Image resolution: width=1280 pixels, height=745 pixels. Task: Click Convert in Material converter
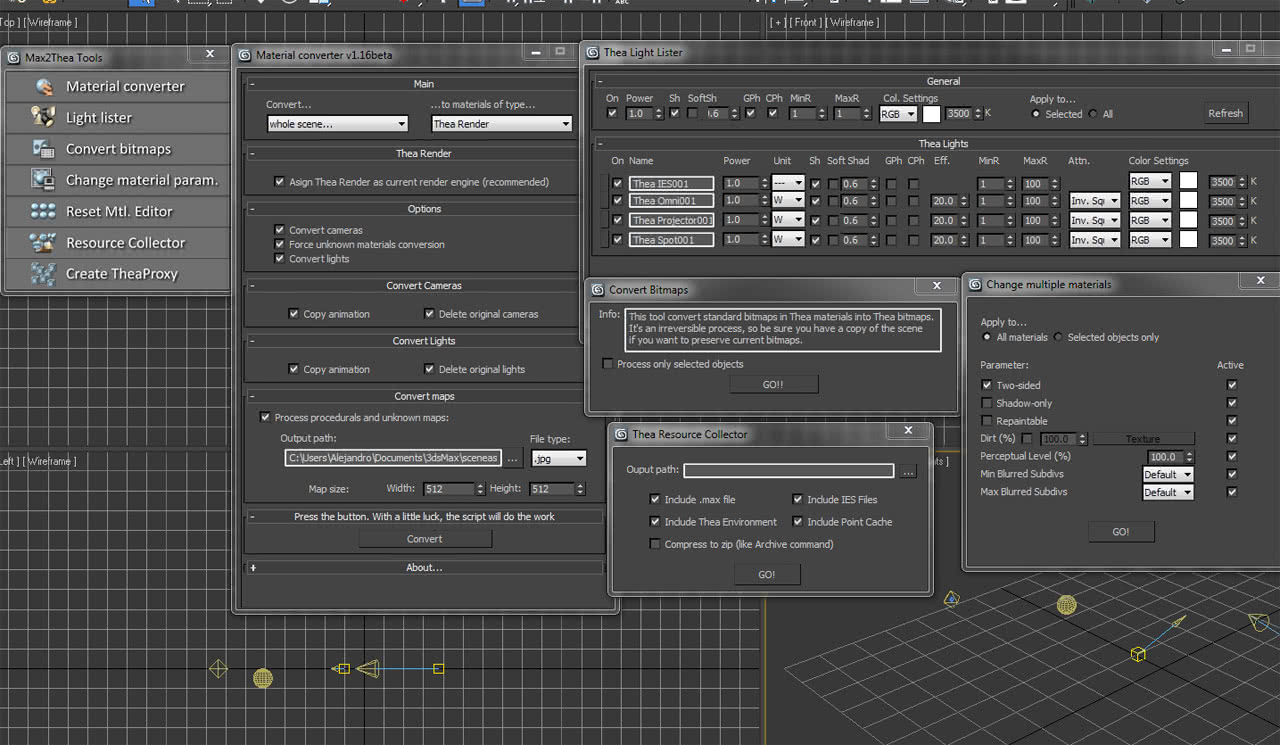pos(425,538)
